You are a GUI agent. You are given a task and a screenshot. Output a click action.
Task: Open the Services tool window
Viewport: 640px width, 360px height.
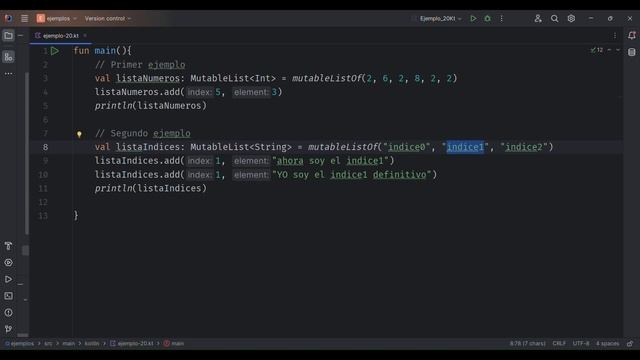pos(8,262)
